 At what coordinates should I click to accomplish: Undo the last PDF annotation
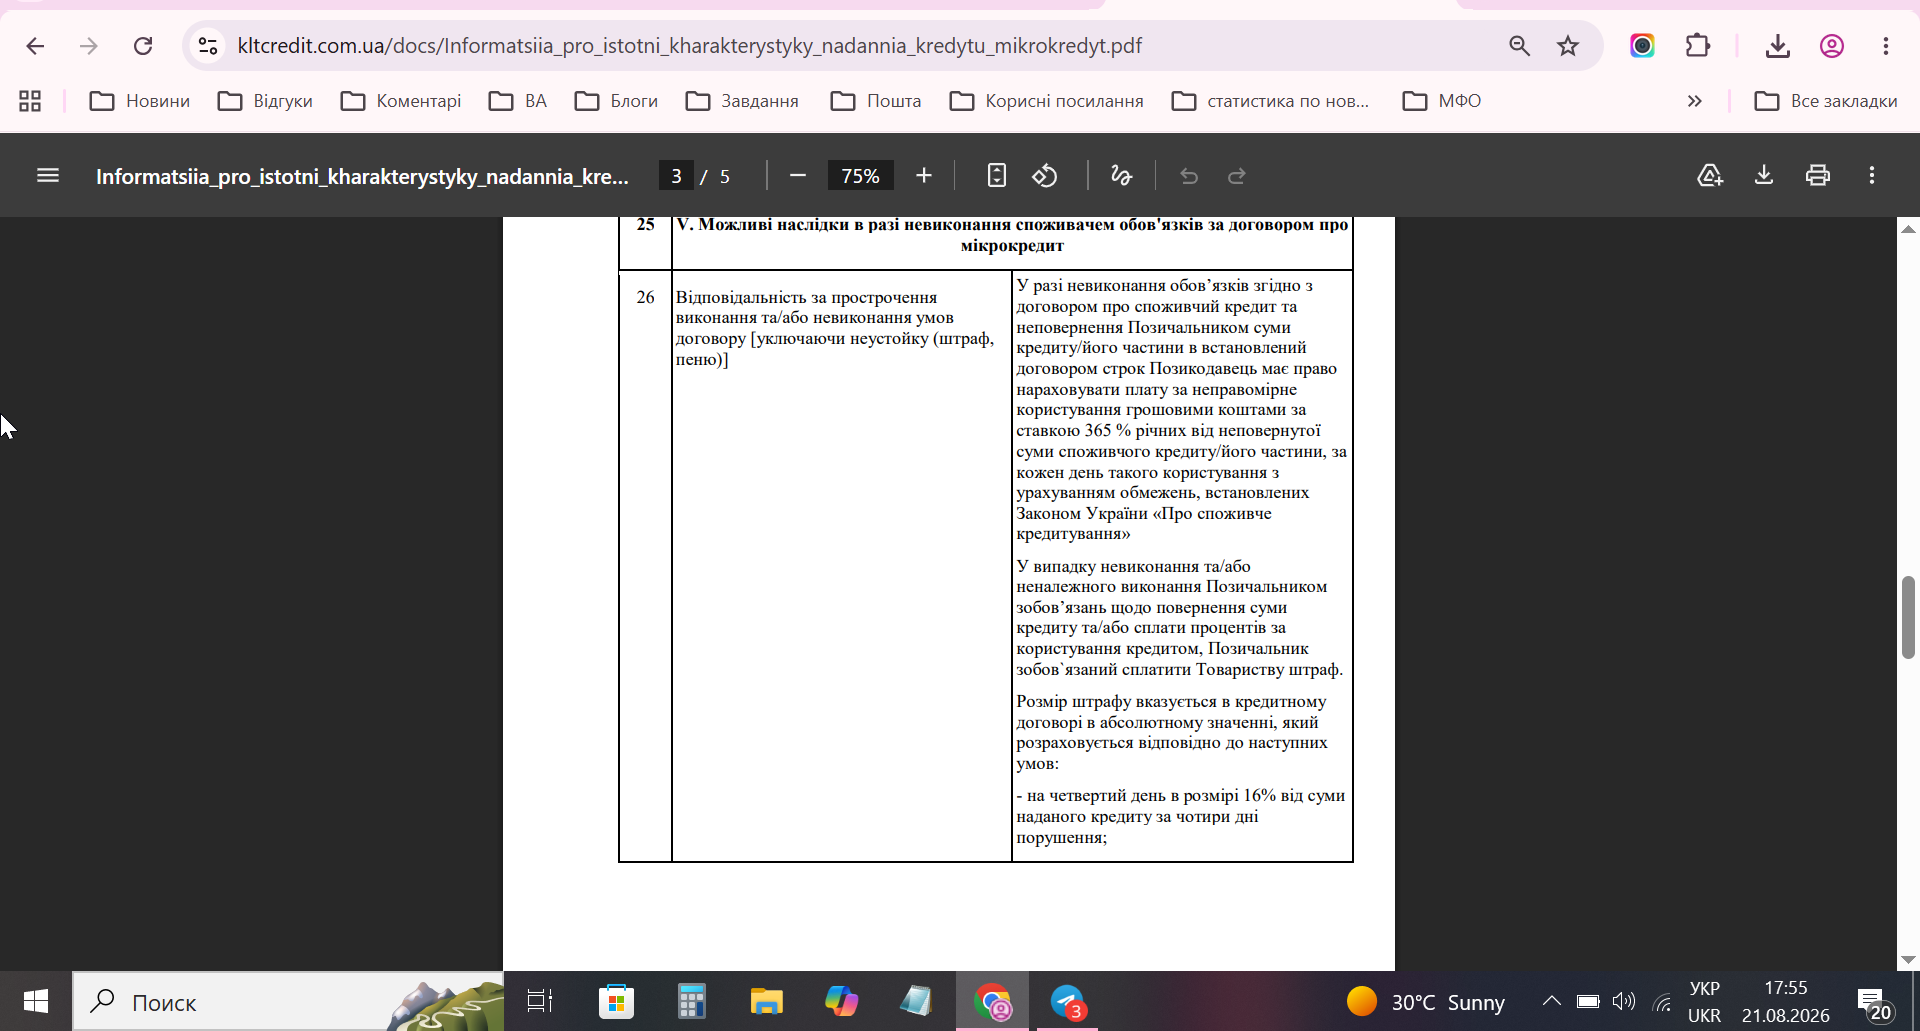[x=1189, y=176]
